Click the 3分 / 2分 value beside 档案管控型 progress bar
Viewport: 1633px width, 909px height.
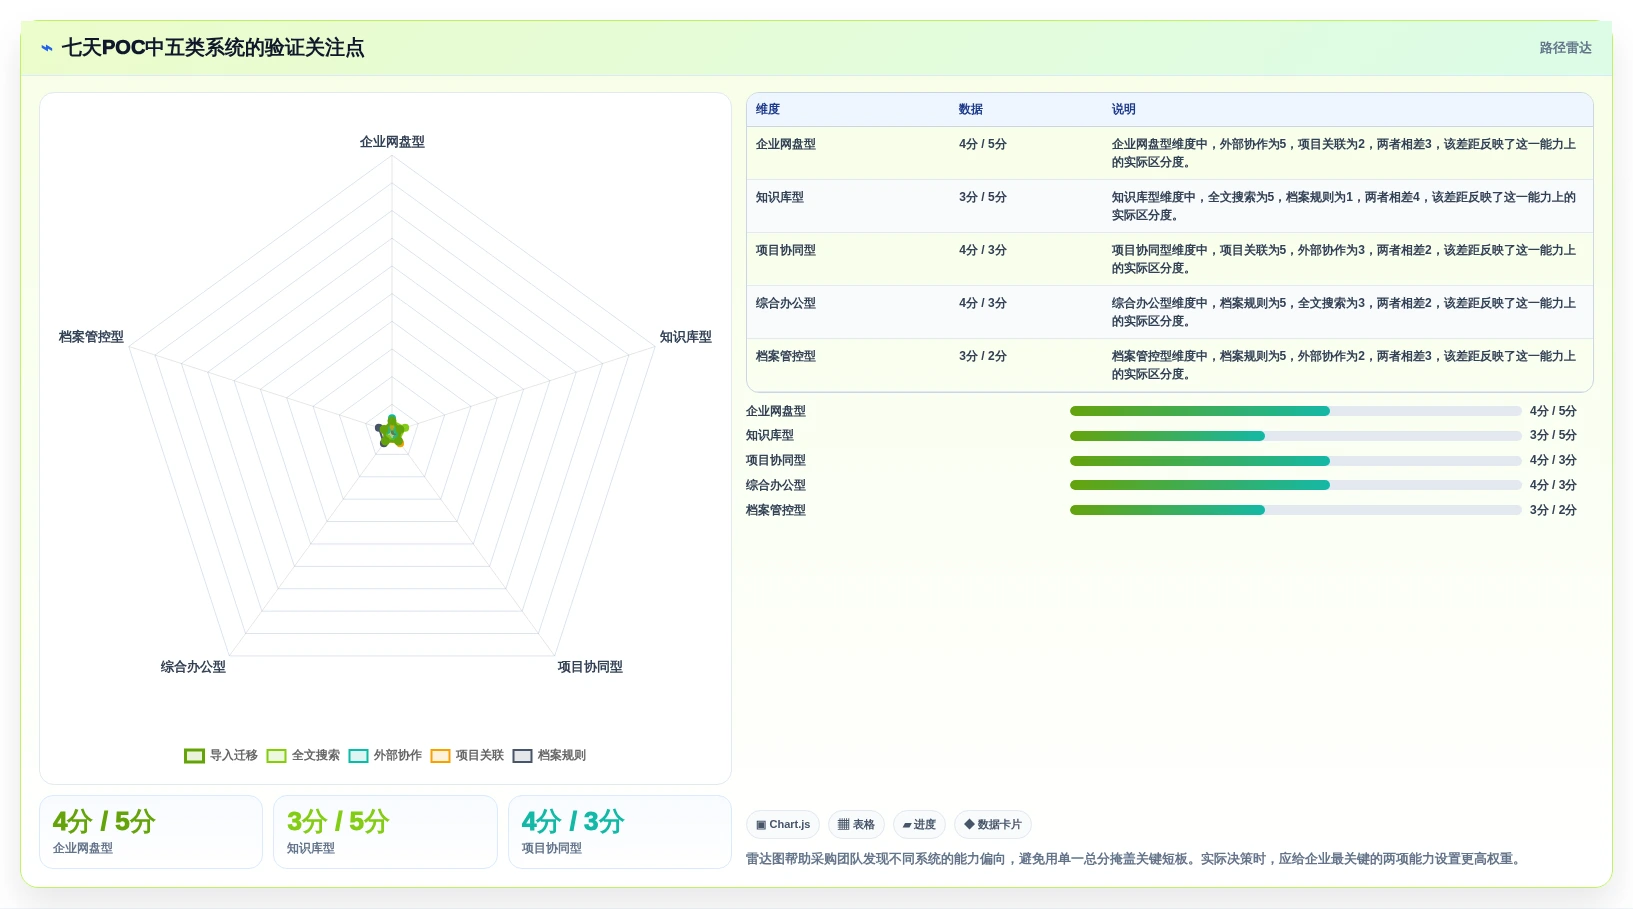[x=1553, y=510]
